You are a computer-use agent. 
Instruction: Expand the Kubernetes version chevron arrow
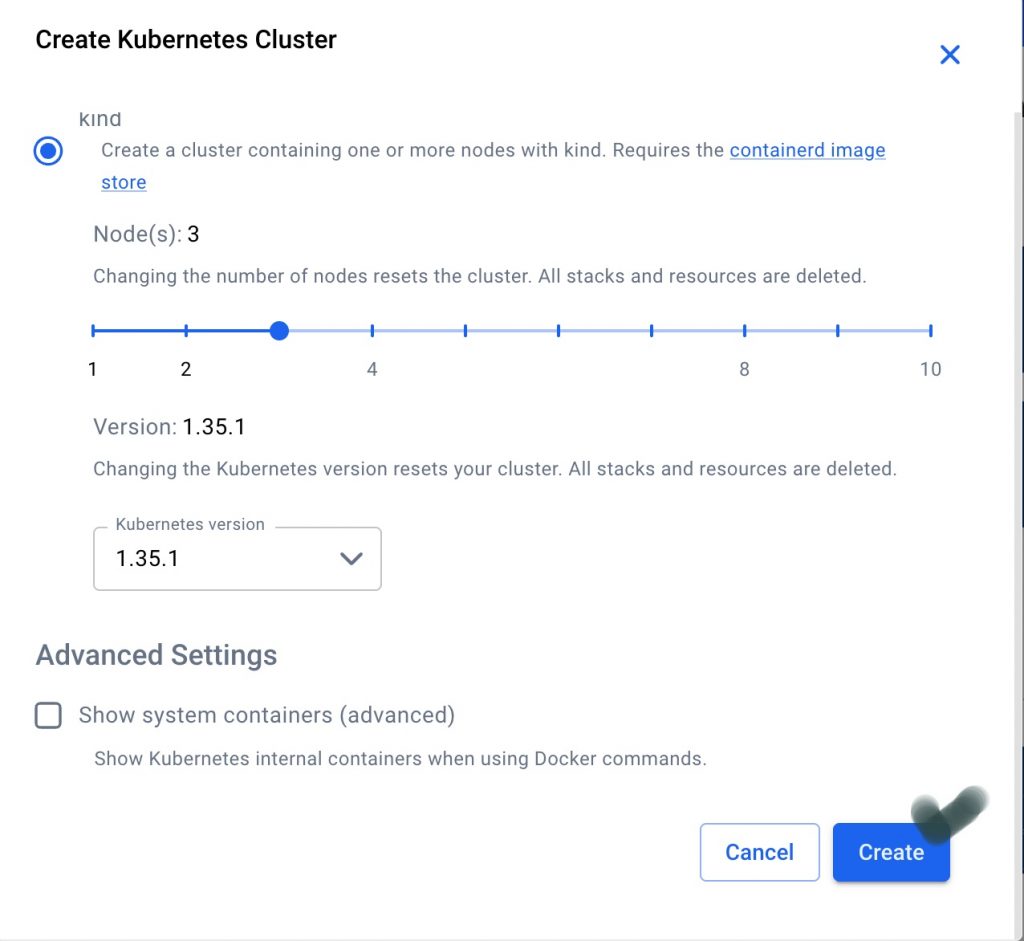(351, 559)
